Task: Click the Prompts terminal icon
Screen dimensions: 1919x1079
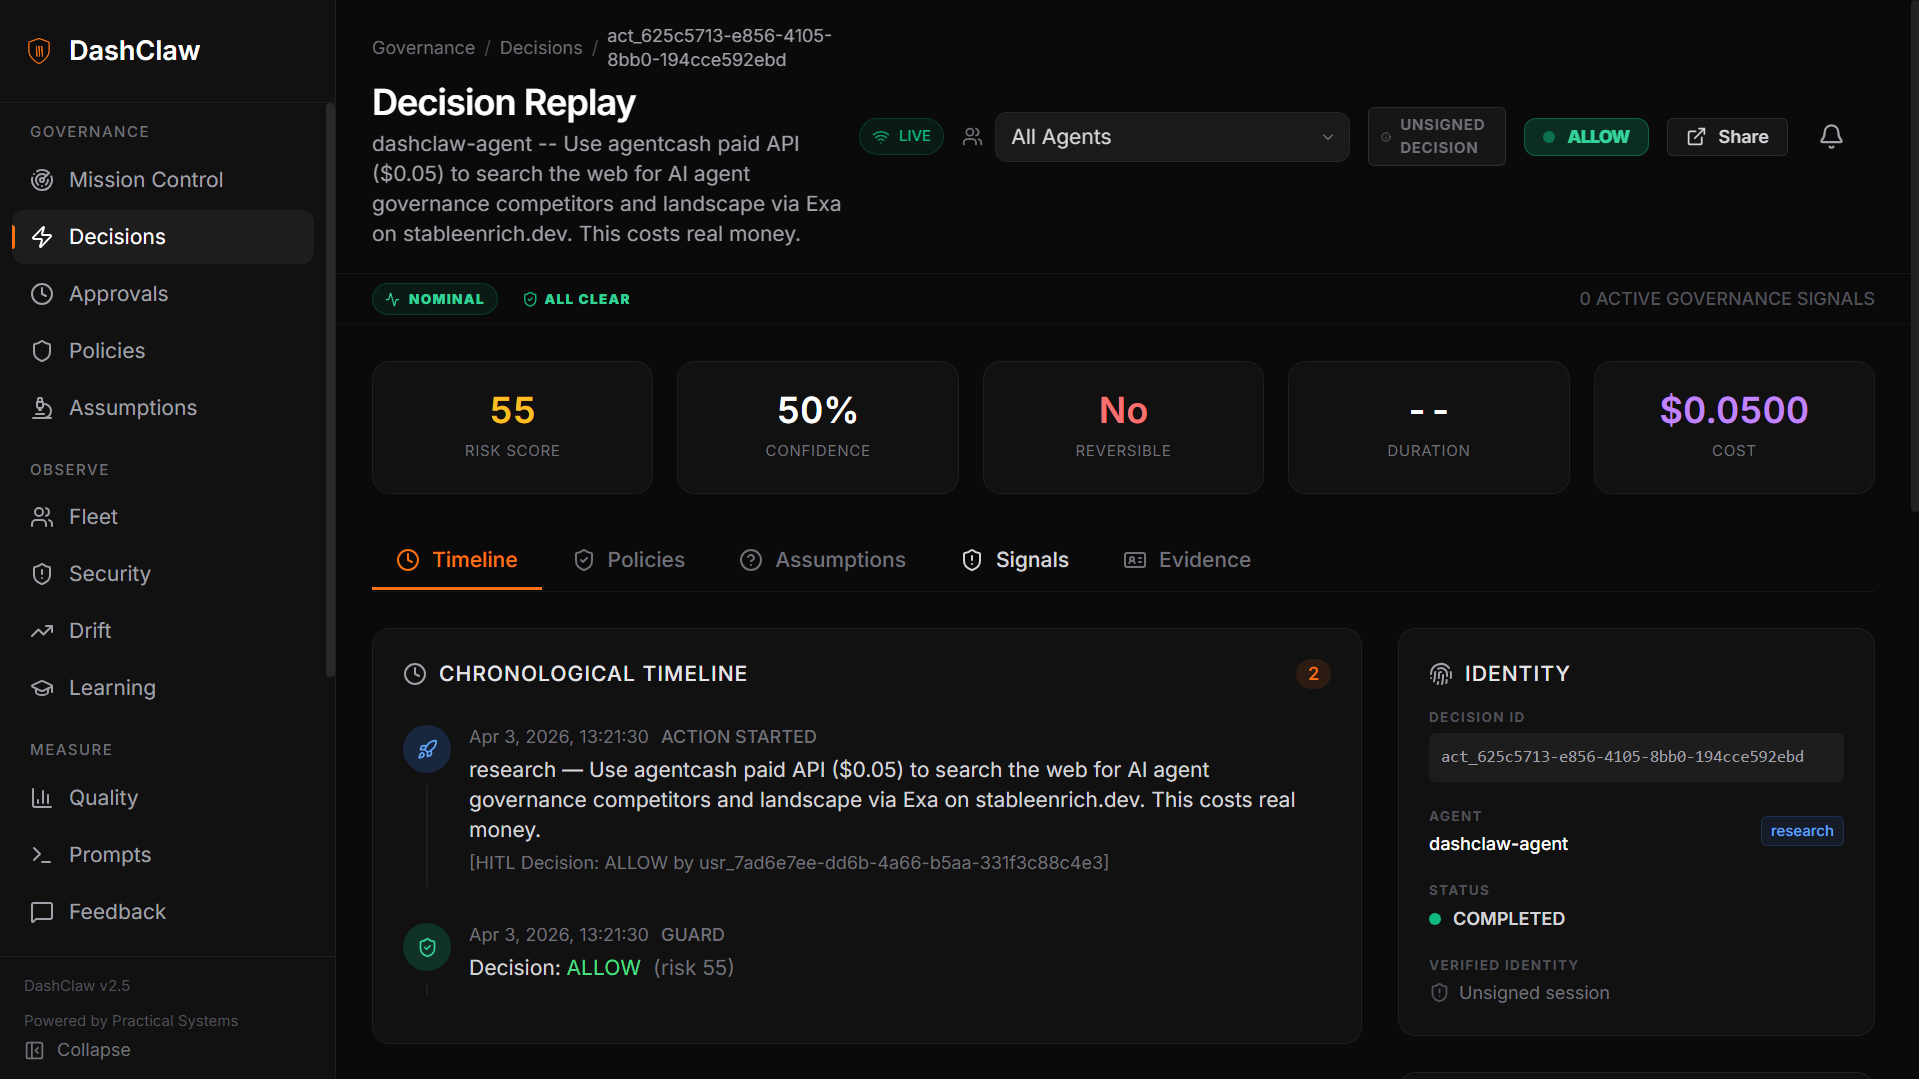Action: [42, 855]
